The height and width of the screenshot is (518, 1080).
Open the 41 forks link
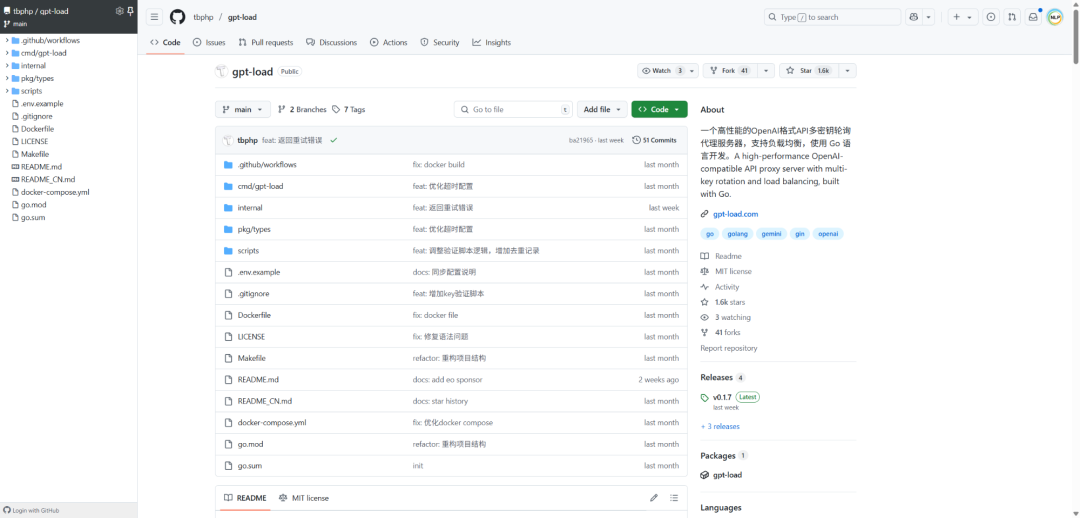tap(720, 333)
